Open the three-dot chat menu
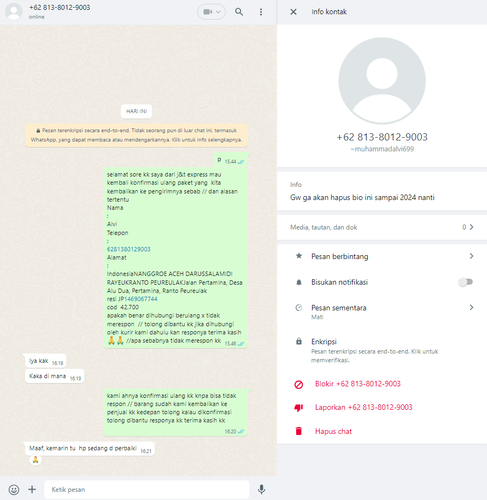Screen dimensions: 487x500 261,12
